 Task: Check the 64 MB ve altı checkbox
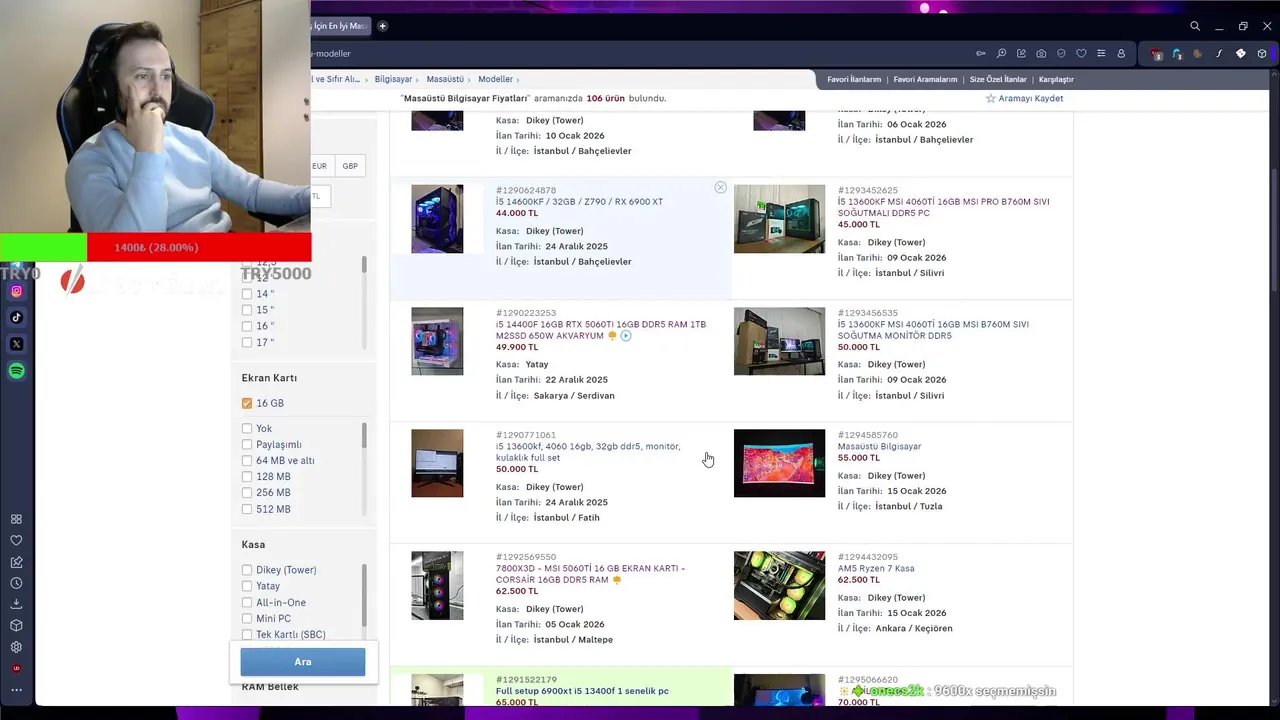coord(247,461)
